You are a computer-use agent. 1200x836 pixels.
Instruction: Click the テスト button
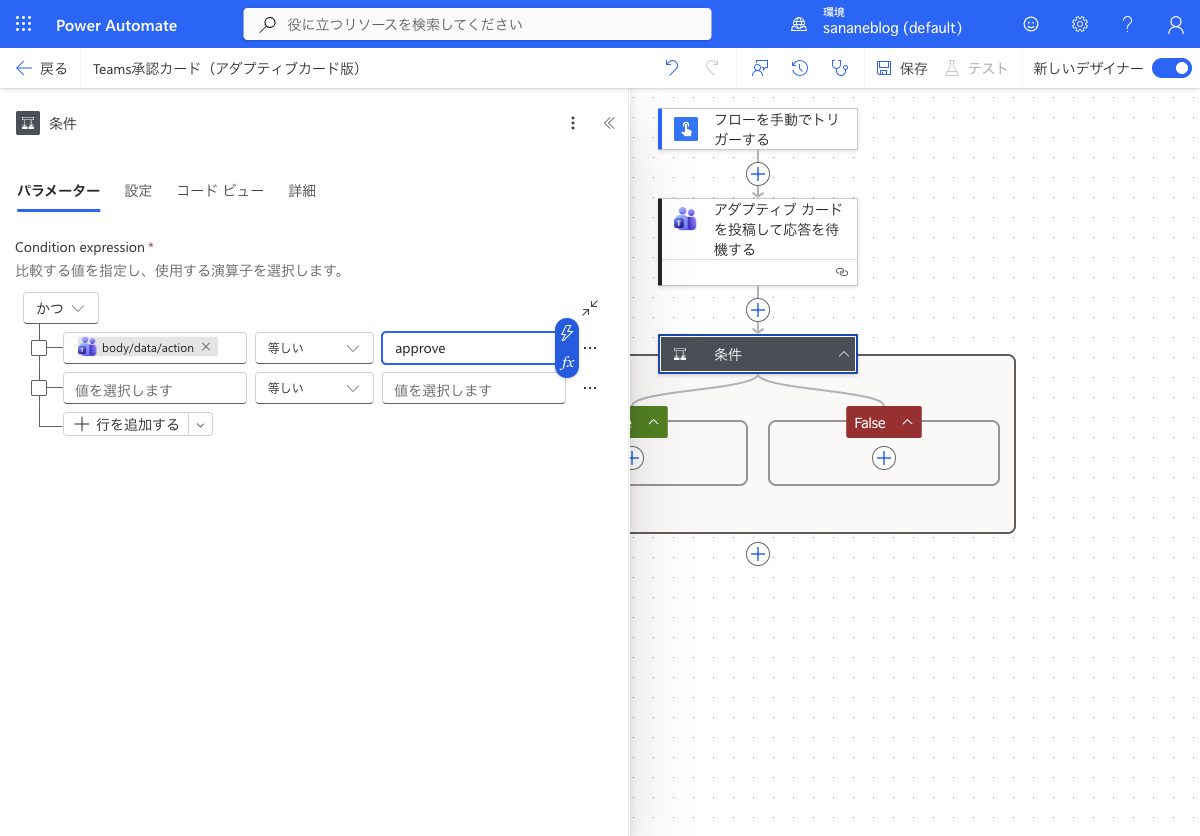coord(976,68)
